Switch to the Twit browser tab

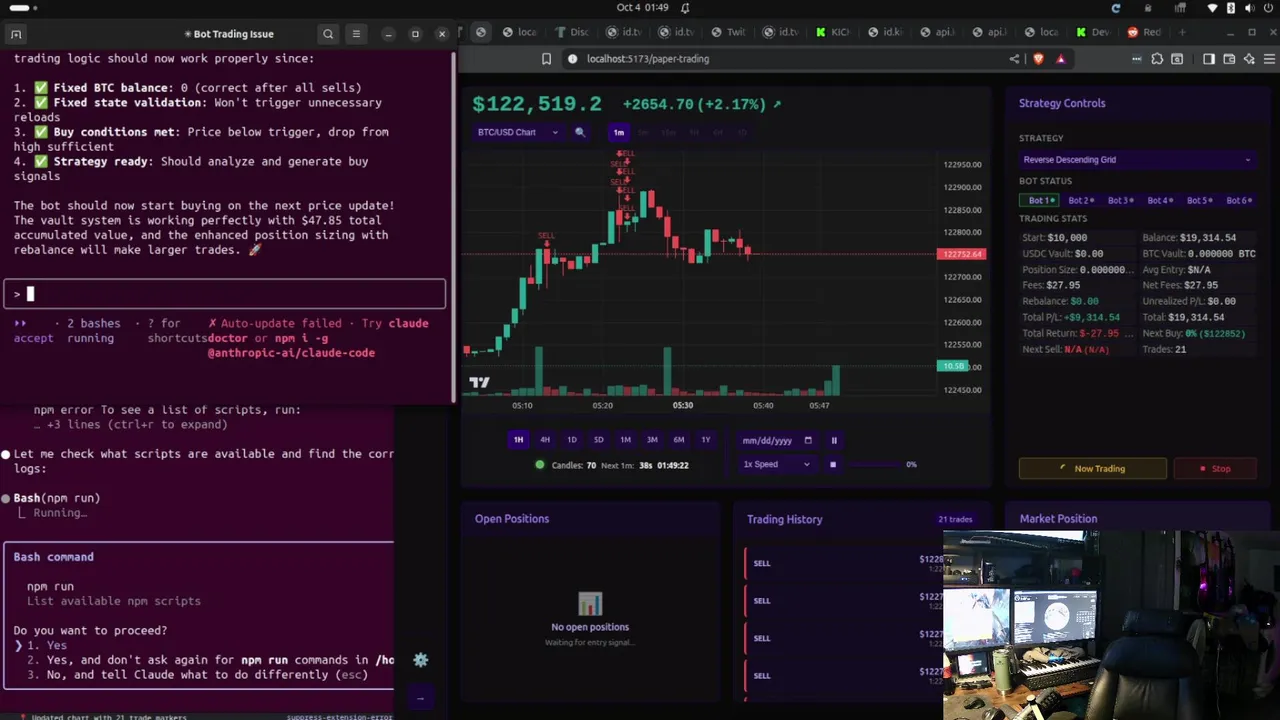[x=729, y=32]
